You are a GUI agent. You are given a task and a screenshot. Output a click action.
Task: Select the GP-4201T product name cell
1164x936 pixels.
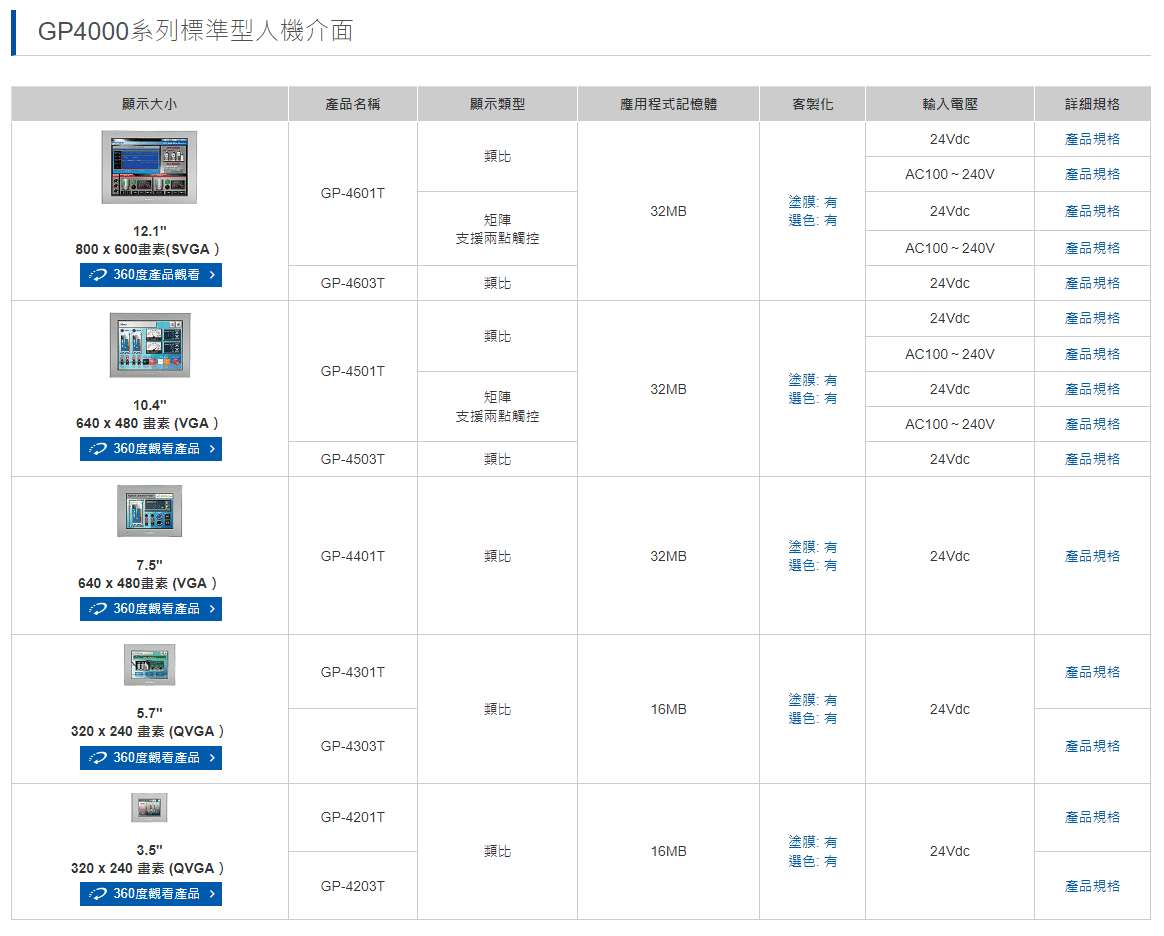coord(353,816)
